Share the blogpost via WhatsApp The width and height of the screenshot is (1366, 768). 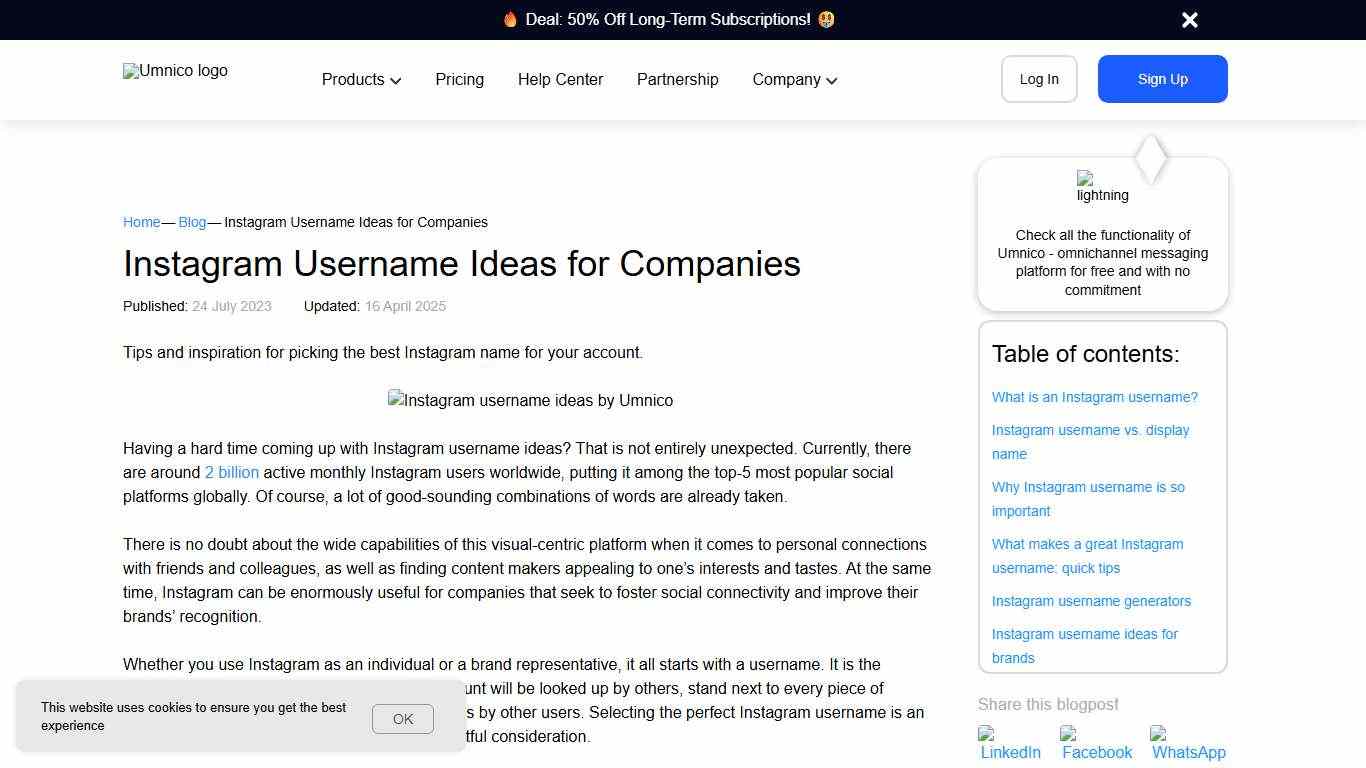tap(1188, 744)
